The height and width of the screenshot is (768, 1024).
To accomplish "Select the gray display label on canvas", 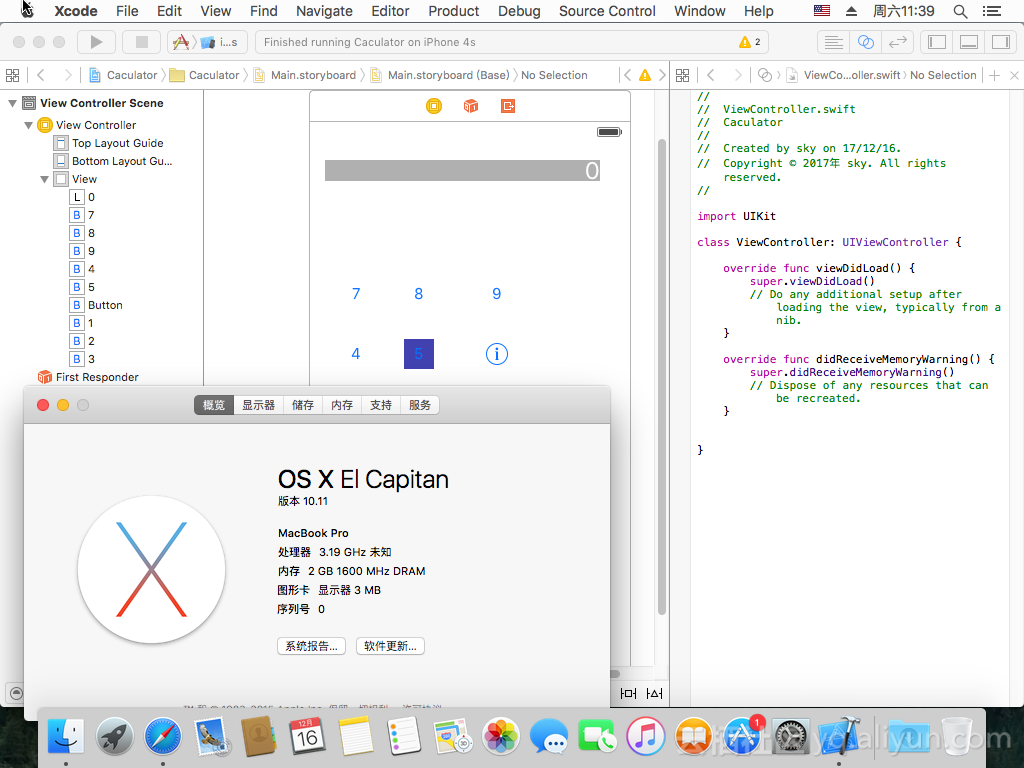I will [x=462, y=170].
